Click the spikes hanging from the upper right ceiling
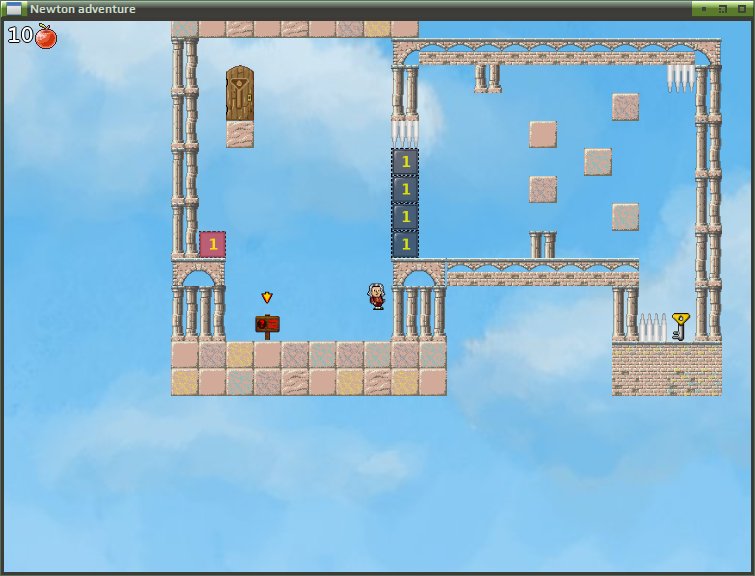 681,79
